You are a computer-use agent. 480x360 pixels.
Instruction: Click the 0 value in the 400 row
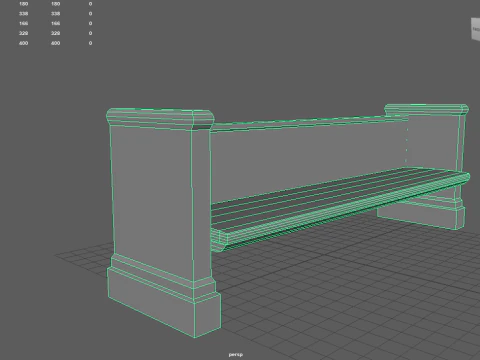90,43
